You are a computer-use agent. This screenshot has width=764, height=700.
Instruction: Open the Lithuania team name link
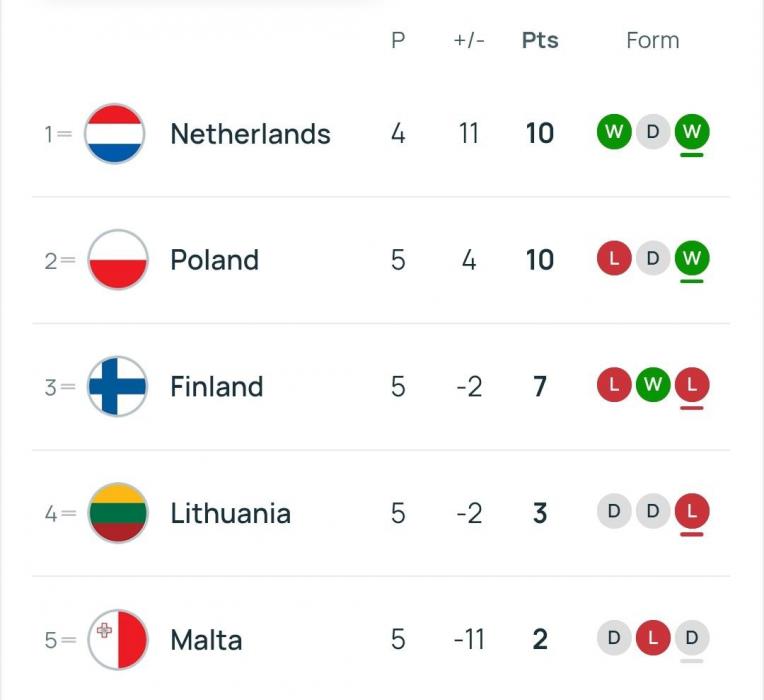coord(230,513)
